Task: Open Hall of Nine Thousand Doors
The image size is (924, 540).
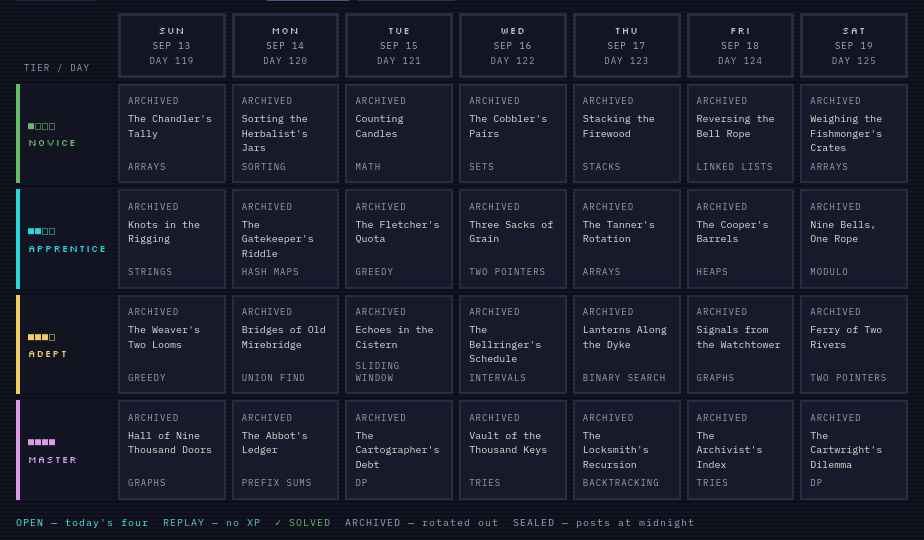Action: (x=171, y=450)
